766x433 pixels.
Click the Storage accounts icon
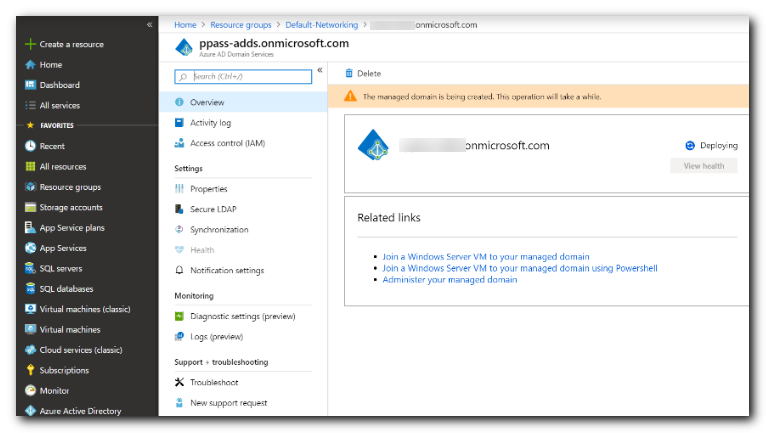30,207
